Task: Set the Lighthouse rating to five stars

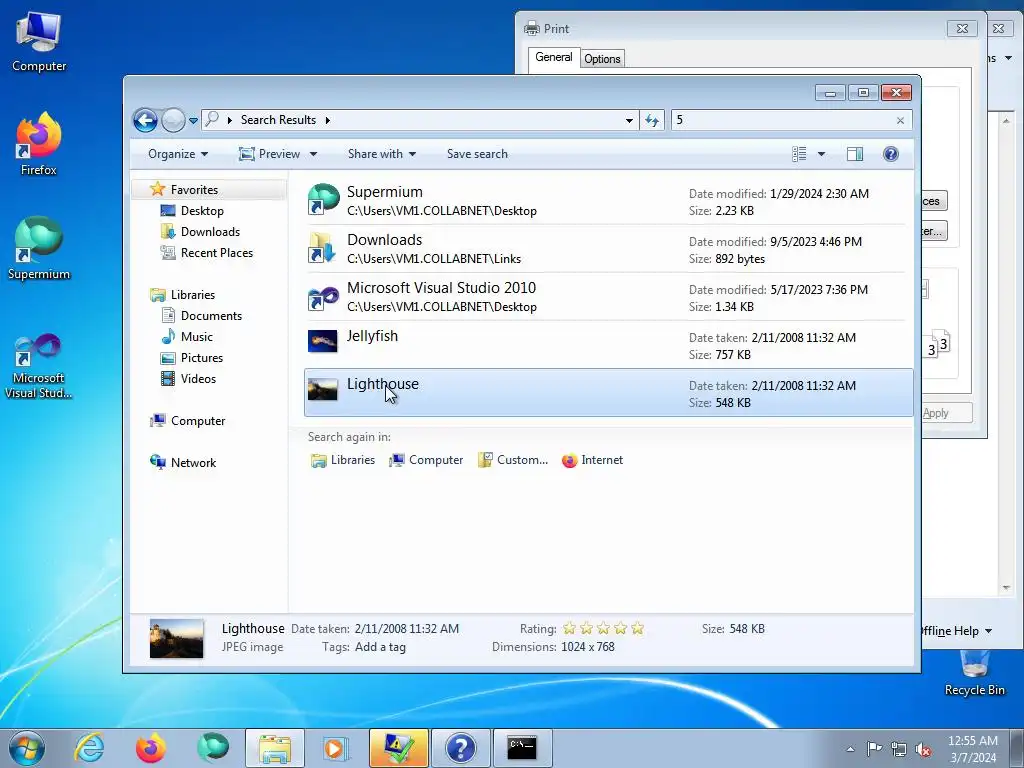Action: click(x=637, y=628)
